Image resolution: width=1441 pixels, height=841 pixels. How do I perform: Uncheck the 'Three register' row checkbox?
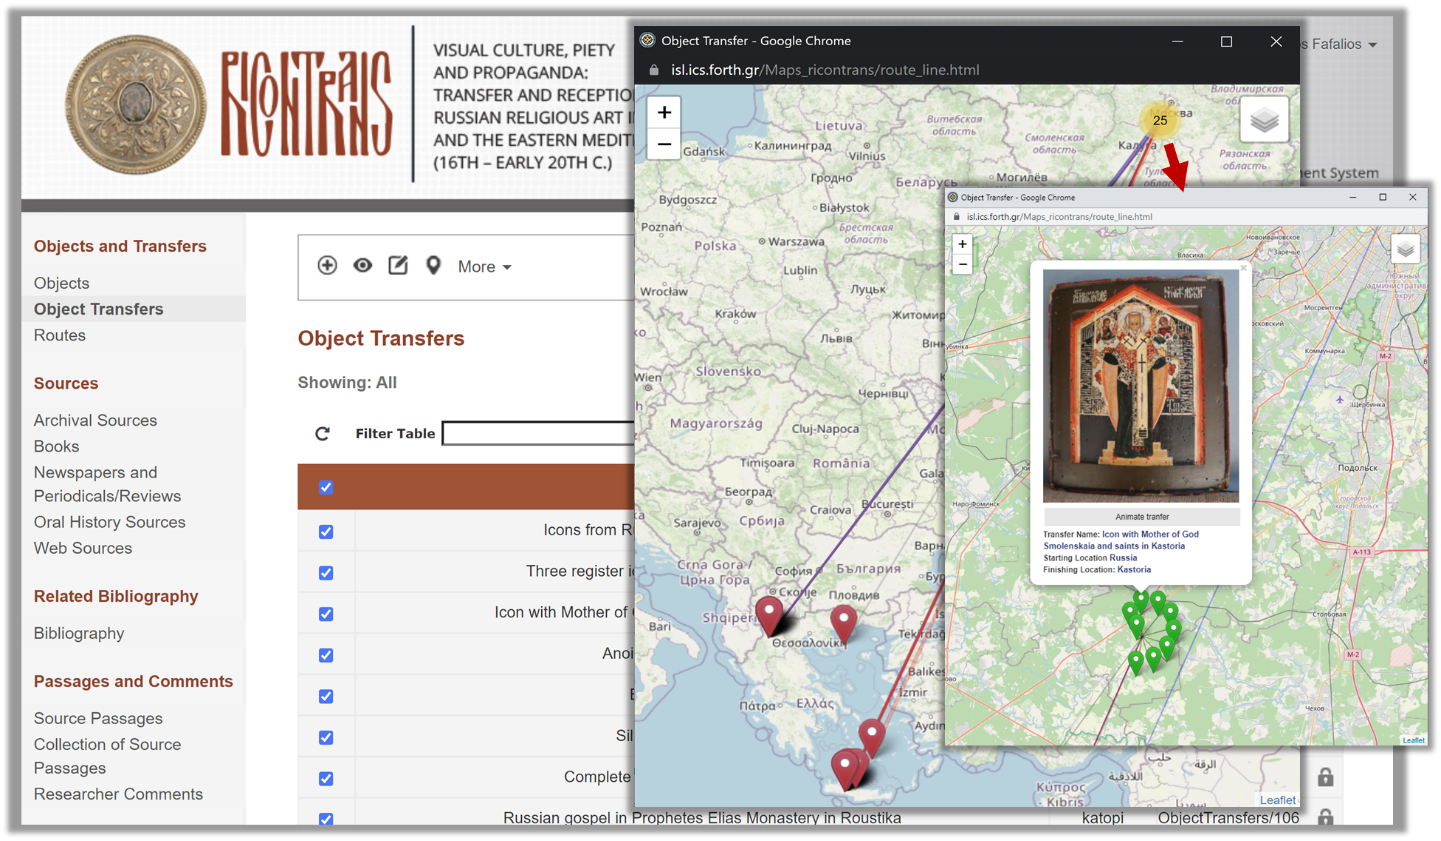326,573
